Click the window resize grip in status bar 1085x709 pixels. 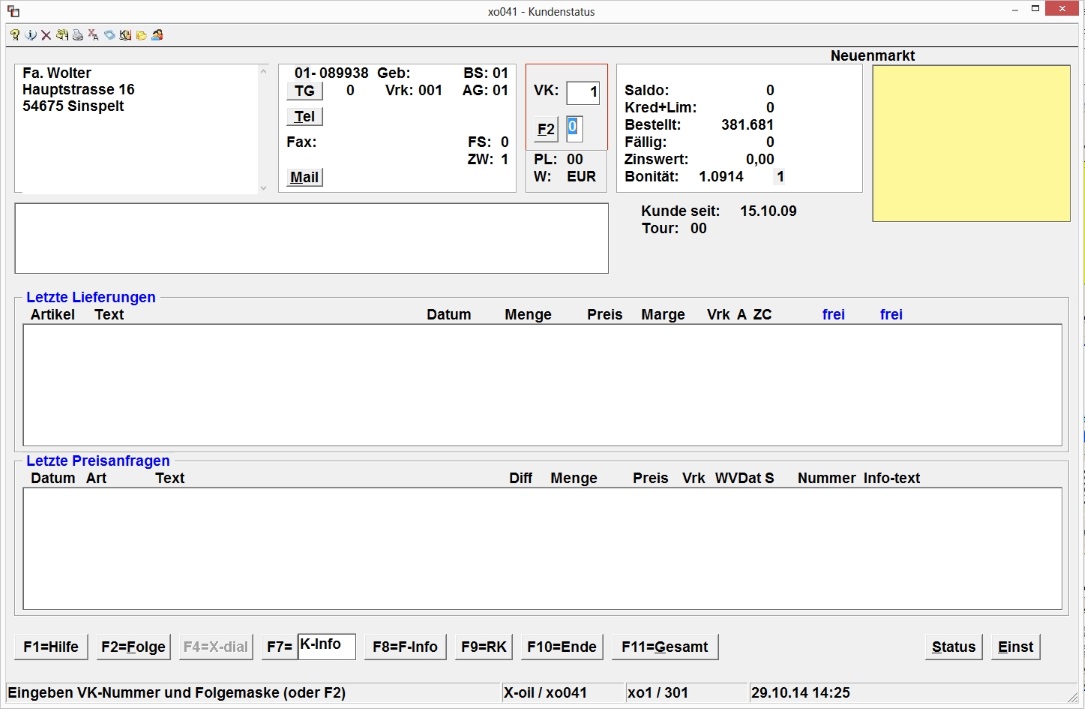[x=1073, y=696]
